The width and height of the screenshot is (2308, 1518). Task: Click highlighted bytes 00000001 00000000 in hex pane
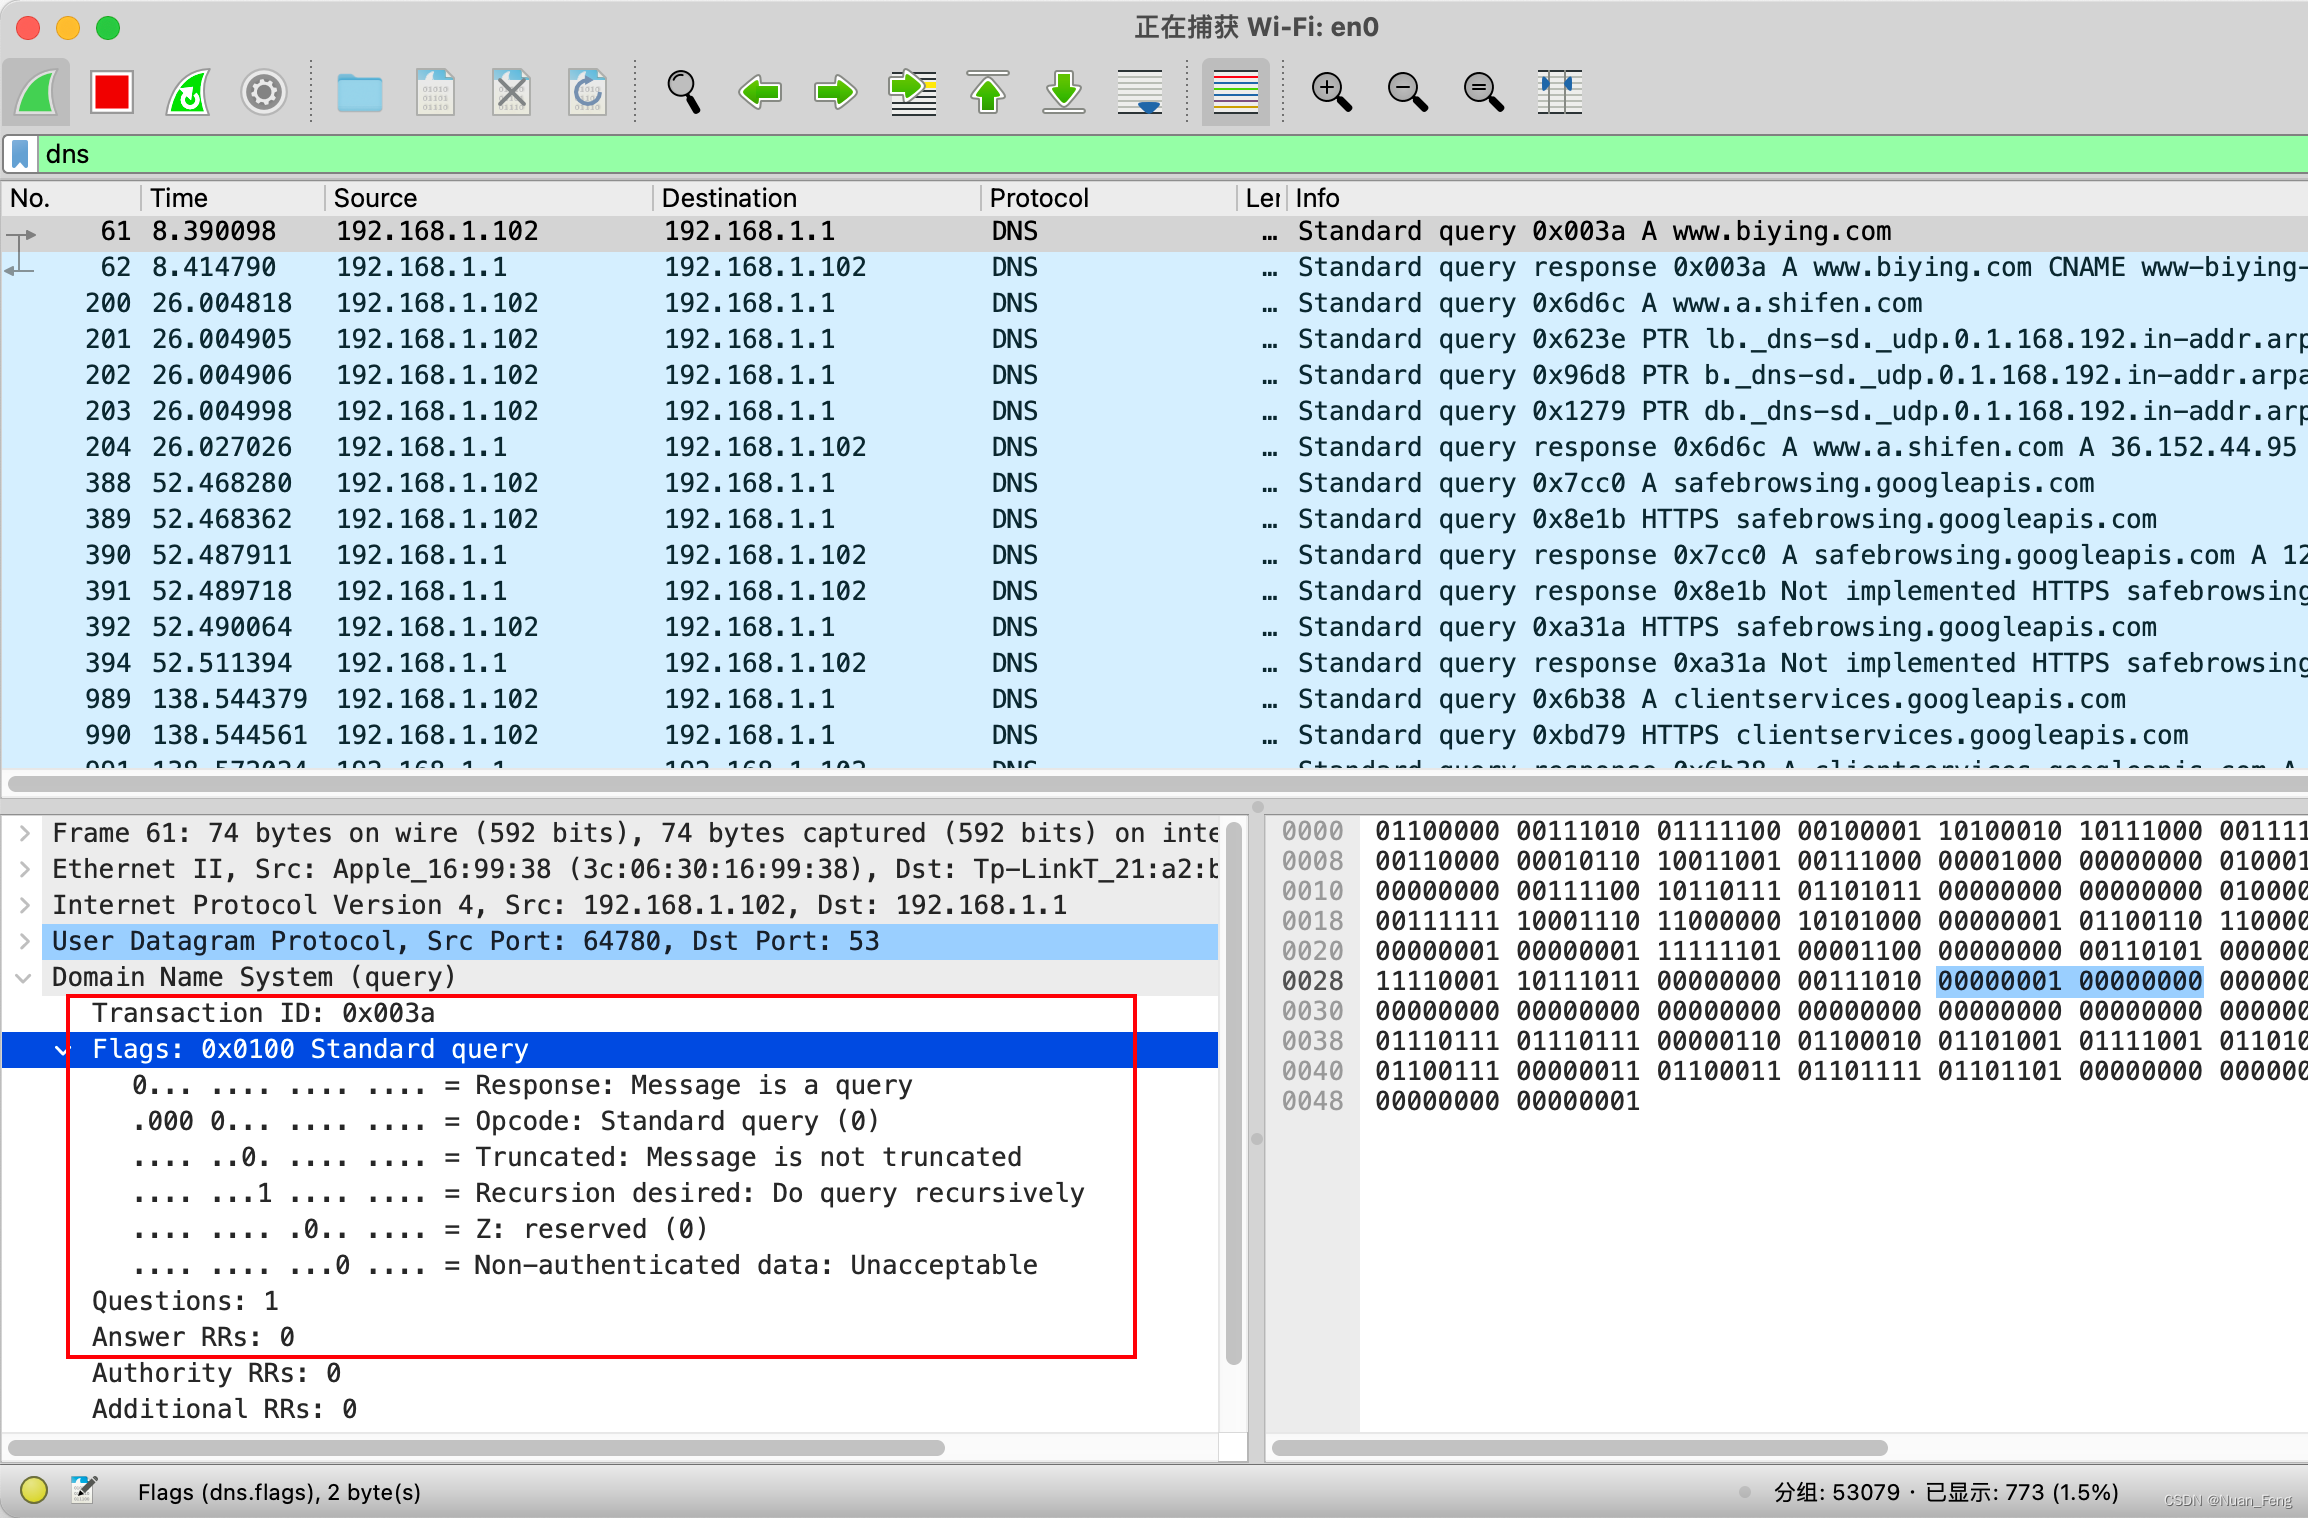pos(2070,981)
